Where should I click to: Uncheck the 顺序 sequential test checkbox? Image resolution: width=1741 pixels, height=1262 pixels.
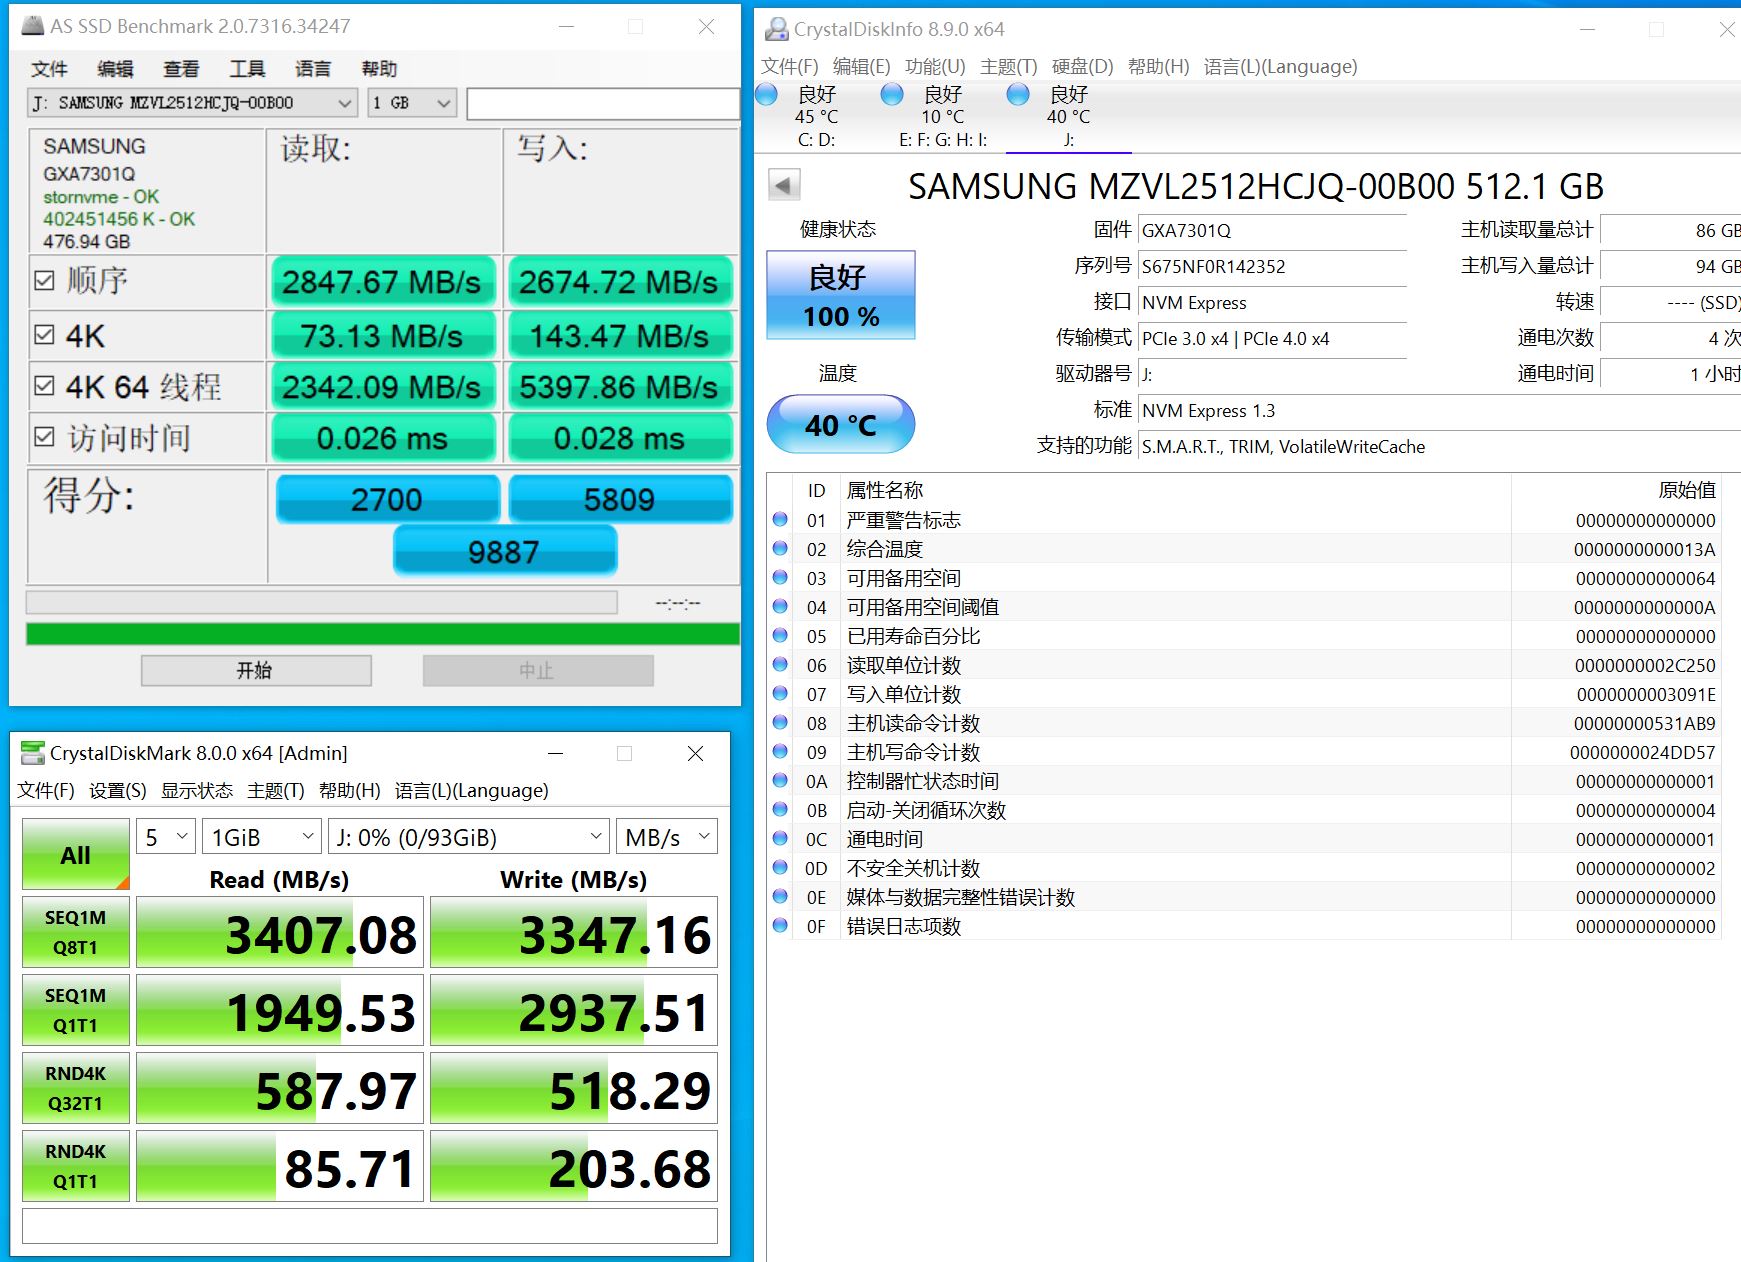click(x=44, y=280)
